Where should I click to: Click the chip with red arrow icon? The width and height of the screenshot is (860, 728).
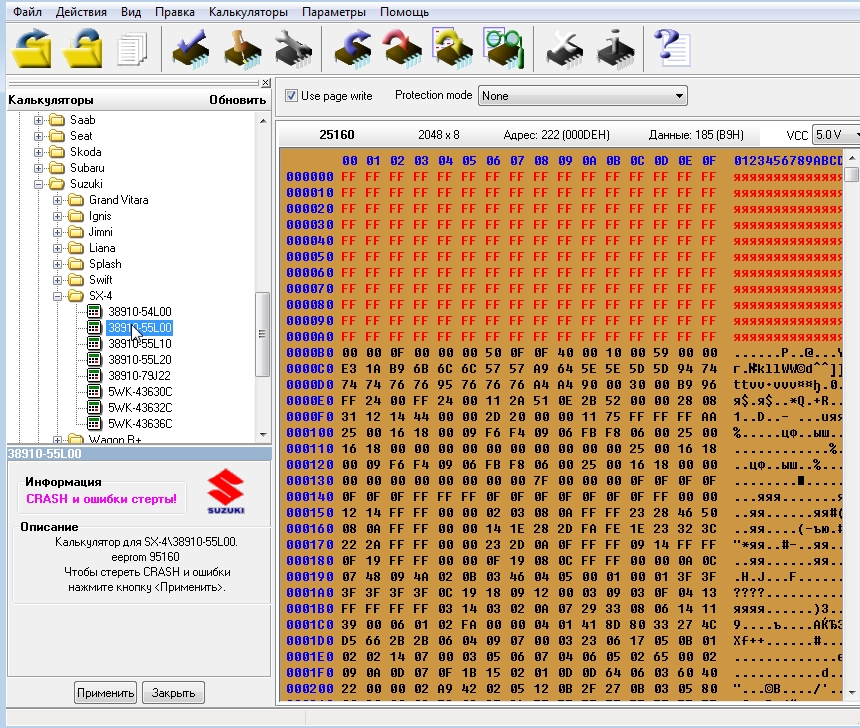click(403, 49)
